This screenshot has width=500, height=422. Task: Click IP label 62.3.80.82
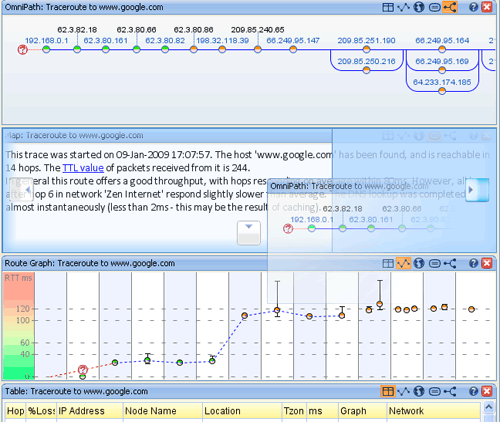point(165,41)
